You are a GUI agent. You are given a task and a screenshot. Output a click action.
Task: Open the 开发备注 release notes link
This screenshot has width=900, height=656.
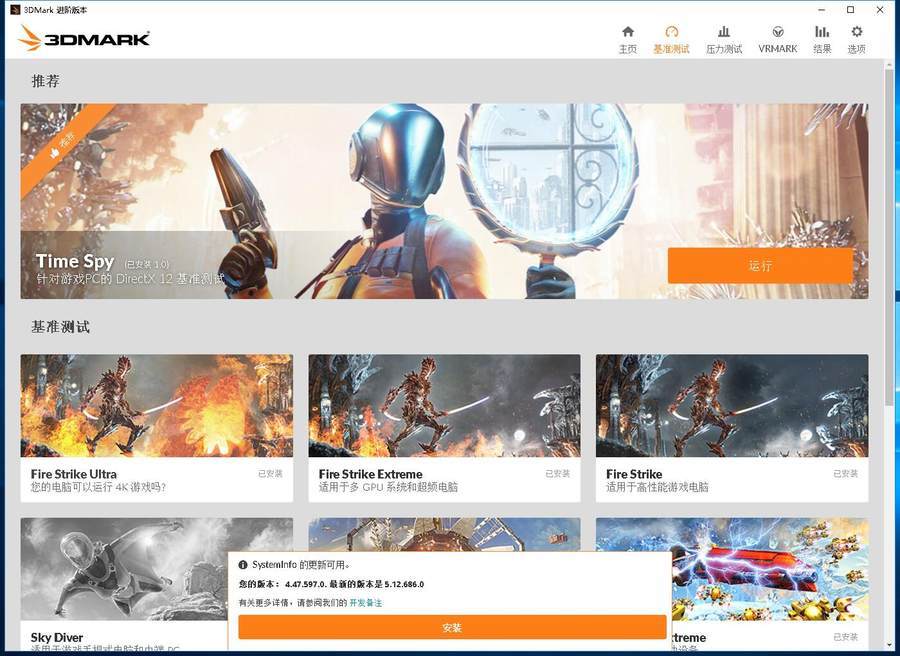coord(366,603)
